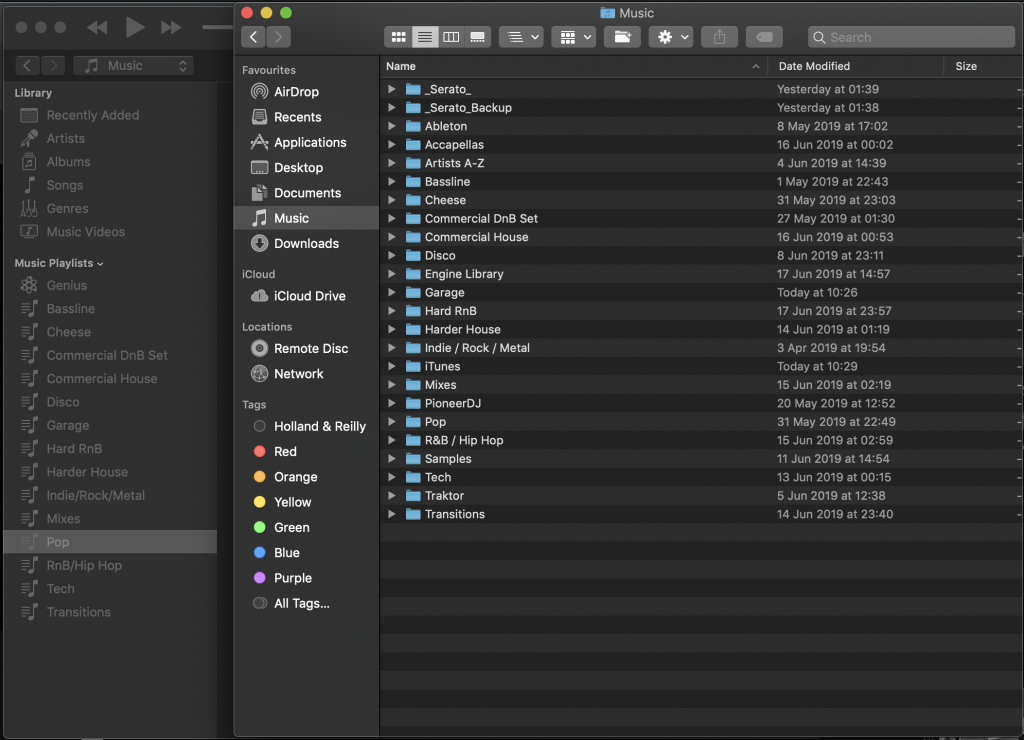Switch Finder to column view
Screen dimensions: 1024x740
click(x=451, y=36)
